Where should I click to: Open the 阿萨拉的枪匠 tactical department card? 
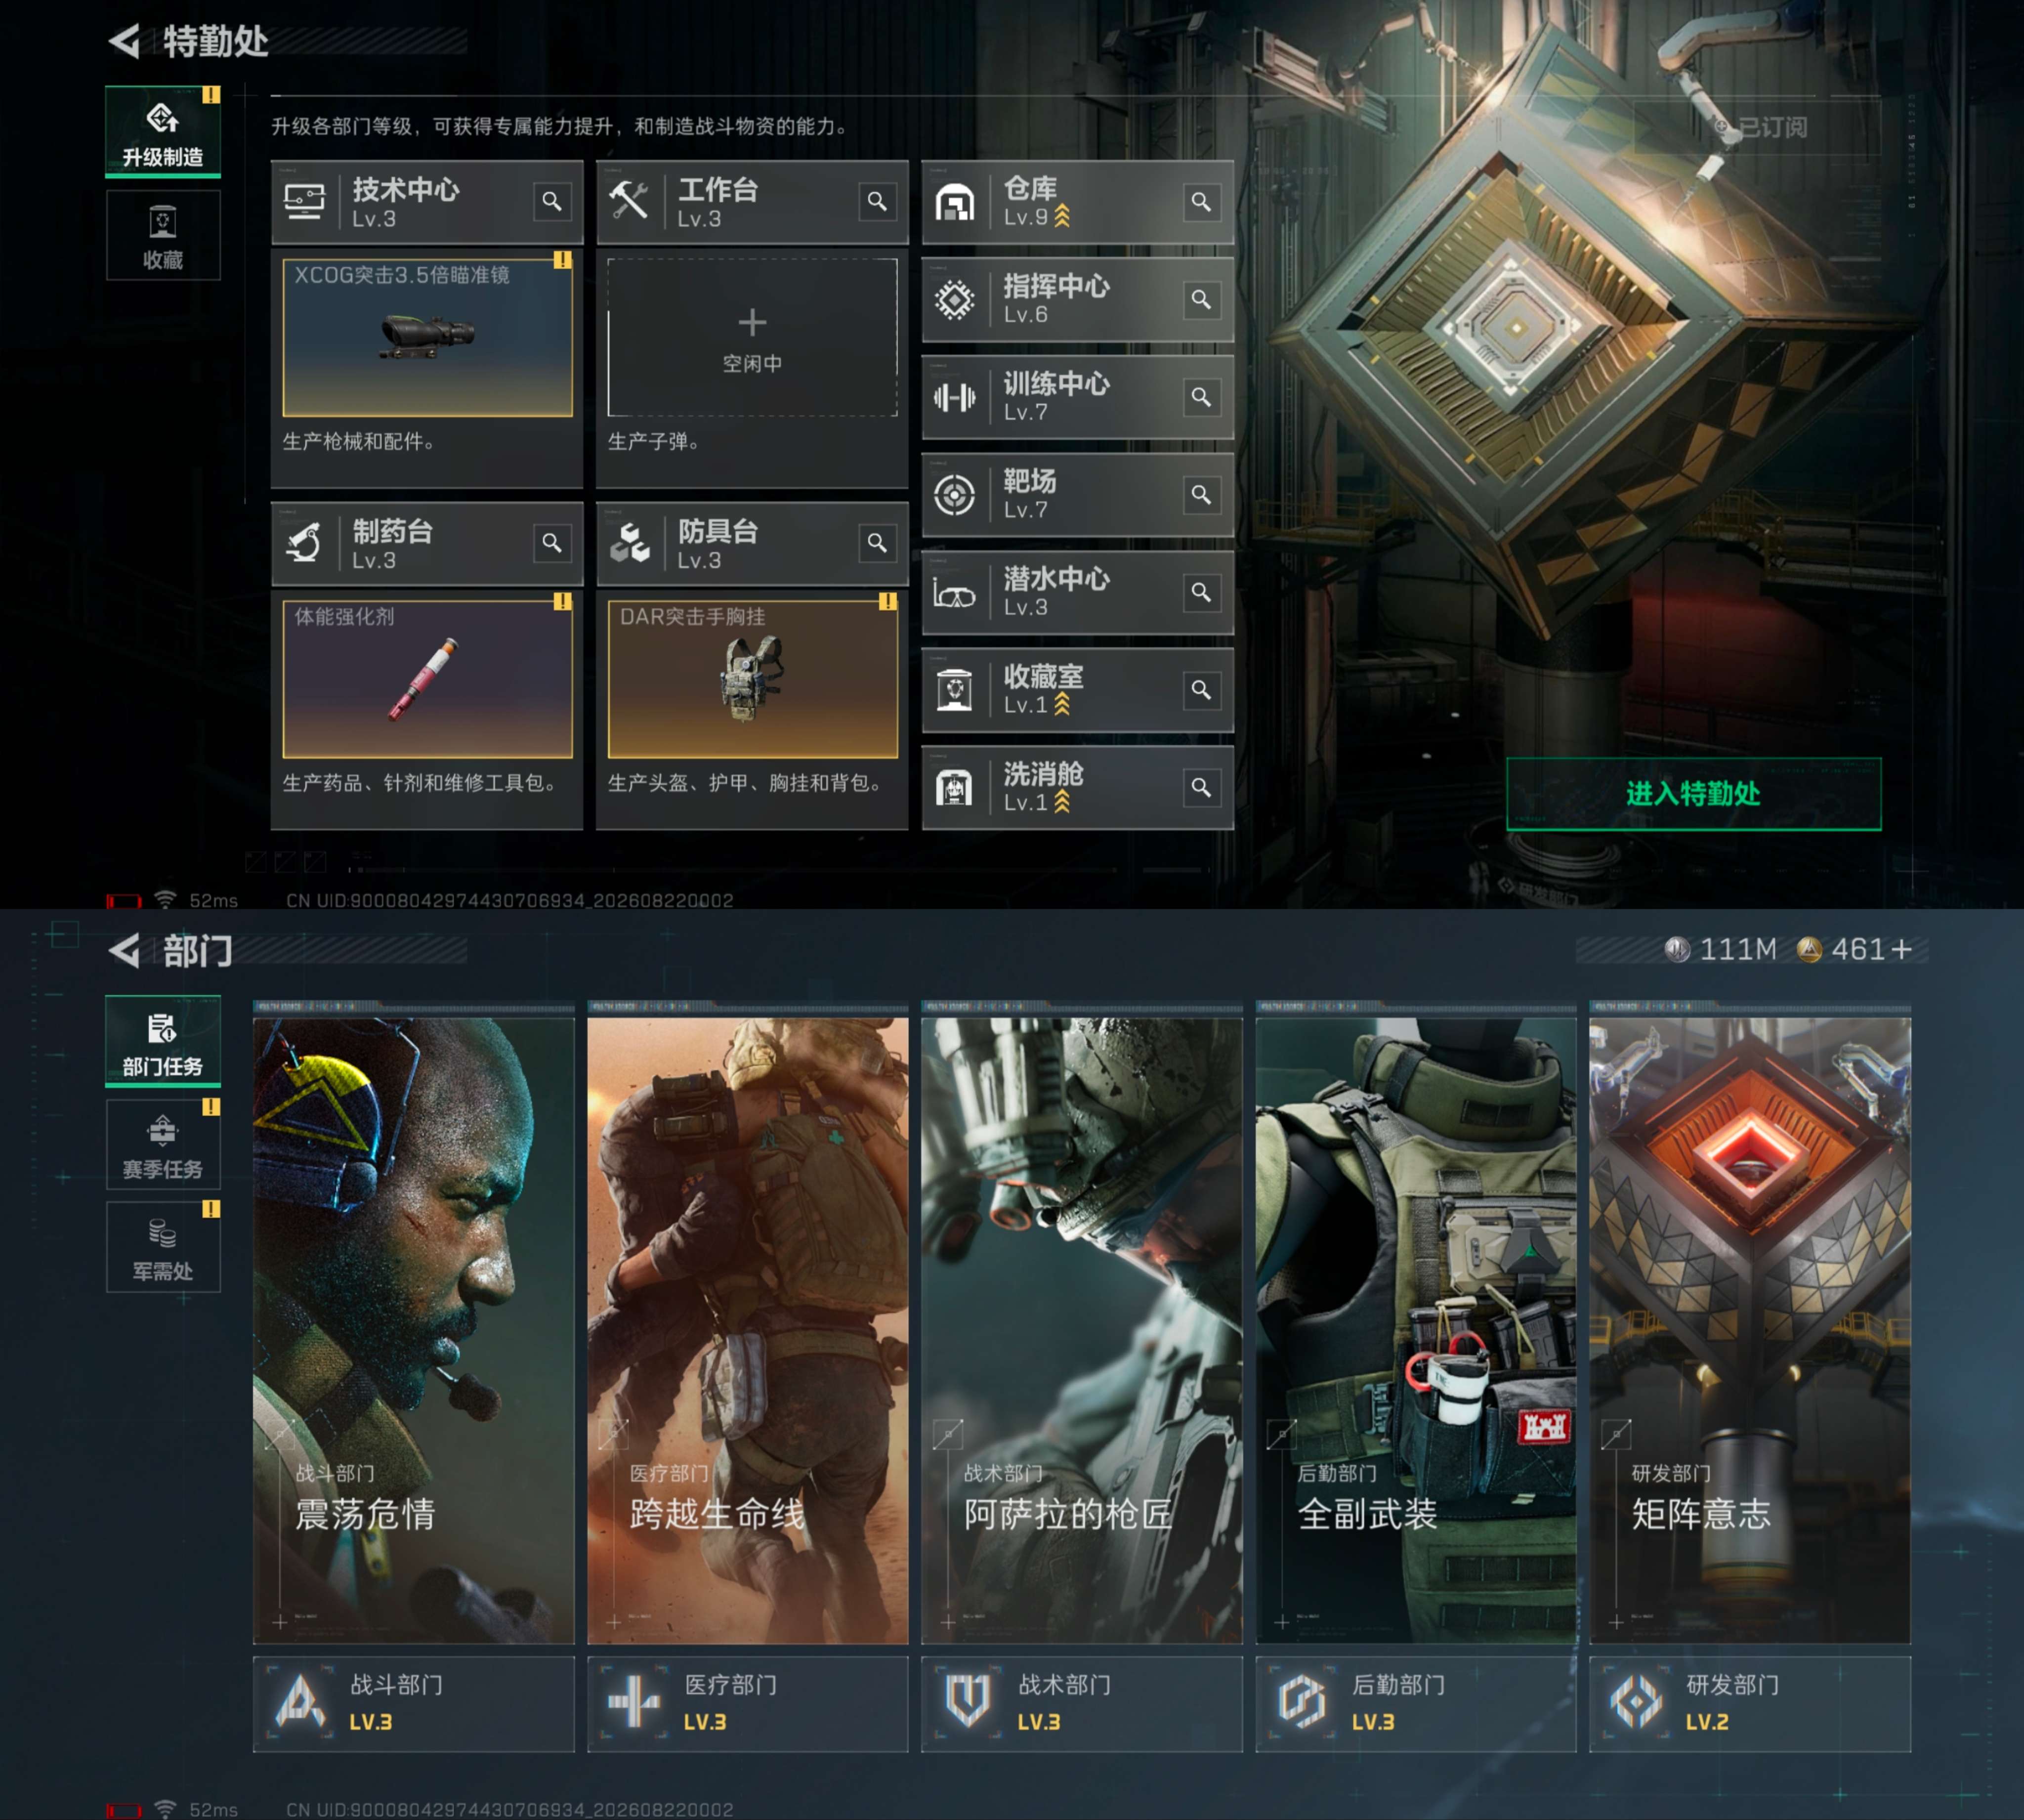(1082, 1330)
